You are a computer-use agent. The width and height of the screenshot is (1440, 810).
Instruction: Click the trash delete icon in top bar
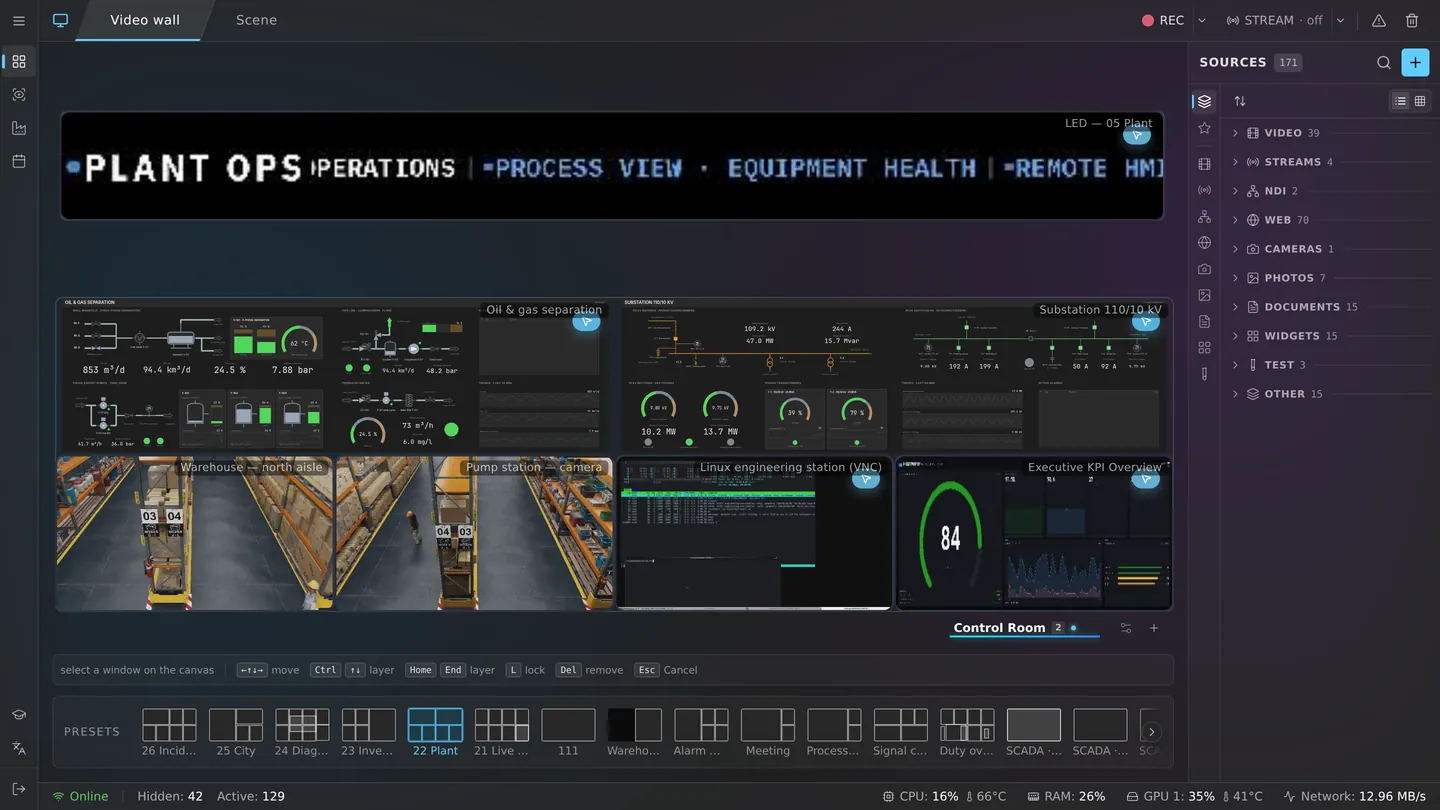[1412, 20]
